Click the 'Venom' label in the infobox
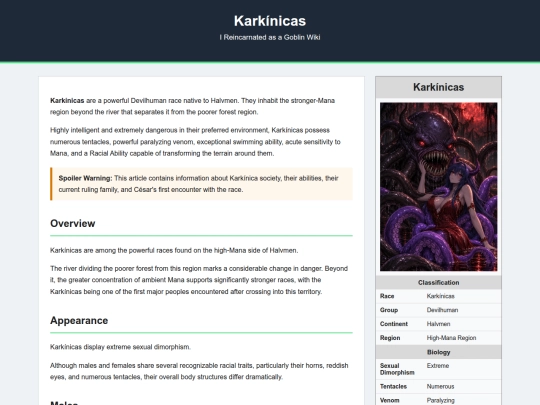 click(390, 400)
